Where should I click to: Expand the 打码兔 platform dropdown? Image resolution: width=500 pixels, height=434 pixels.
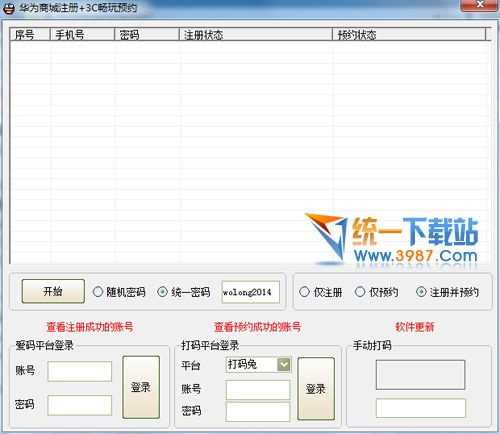284,364
